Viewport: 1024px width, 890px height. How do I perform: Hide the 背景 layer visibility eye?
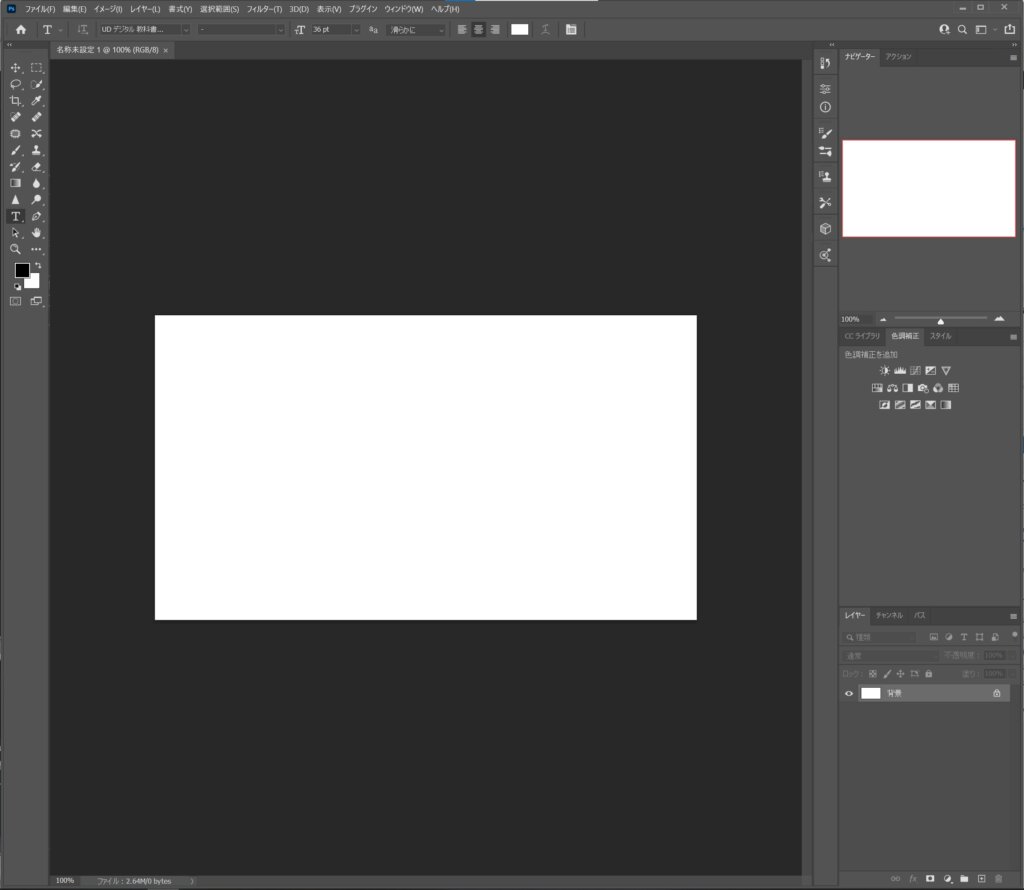849,693
